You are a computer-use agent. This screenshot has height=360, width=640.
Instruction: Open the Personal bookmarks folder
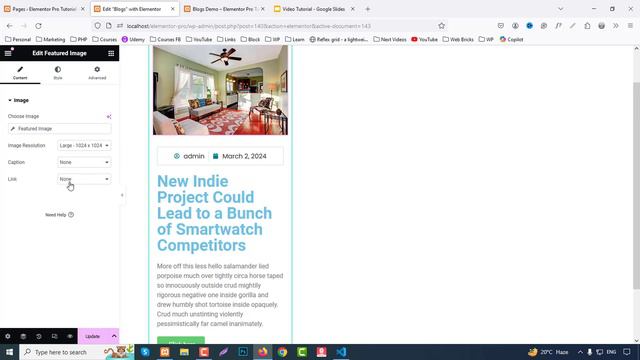(x=18, y=40)
